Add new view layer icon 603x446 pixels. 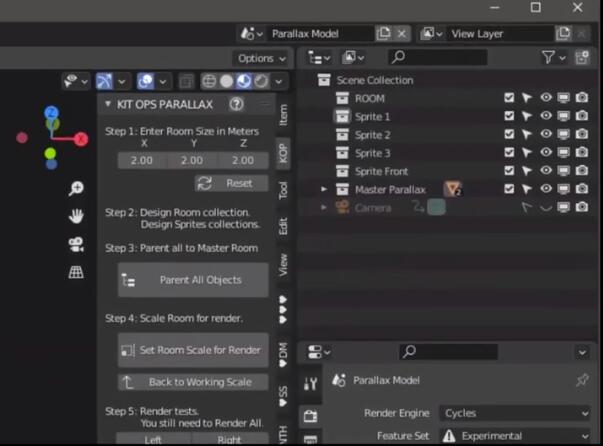[x=563, y=34]
